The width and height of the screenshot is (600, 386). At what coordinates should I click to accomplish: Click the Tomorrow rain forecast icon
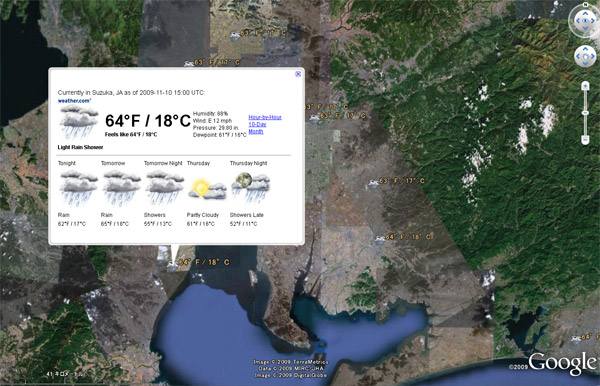point(121,187)
